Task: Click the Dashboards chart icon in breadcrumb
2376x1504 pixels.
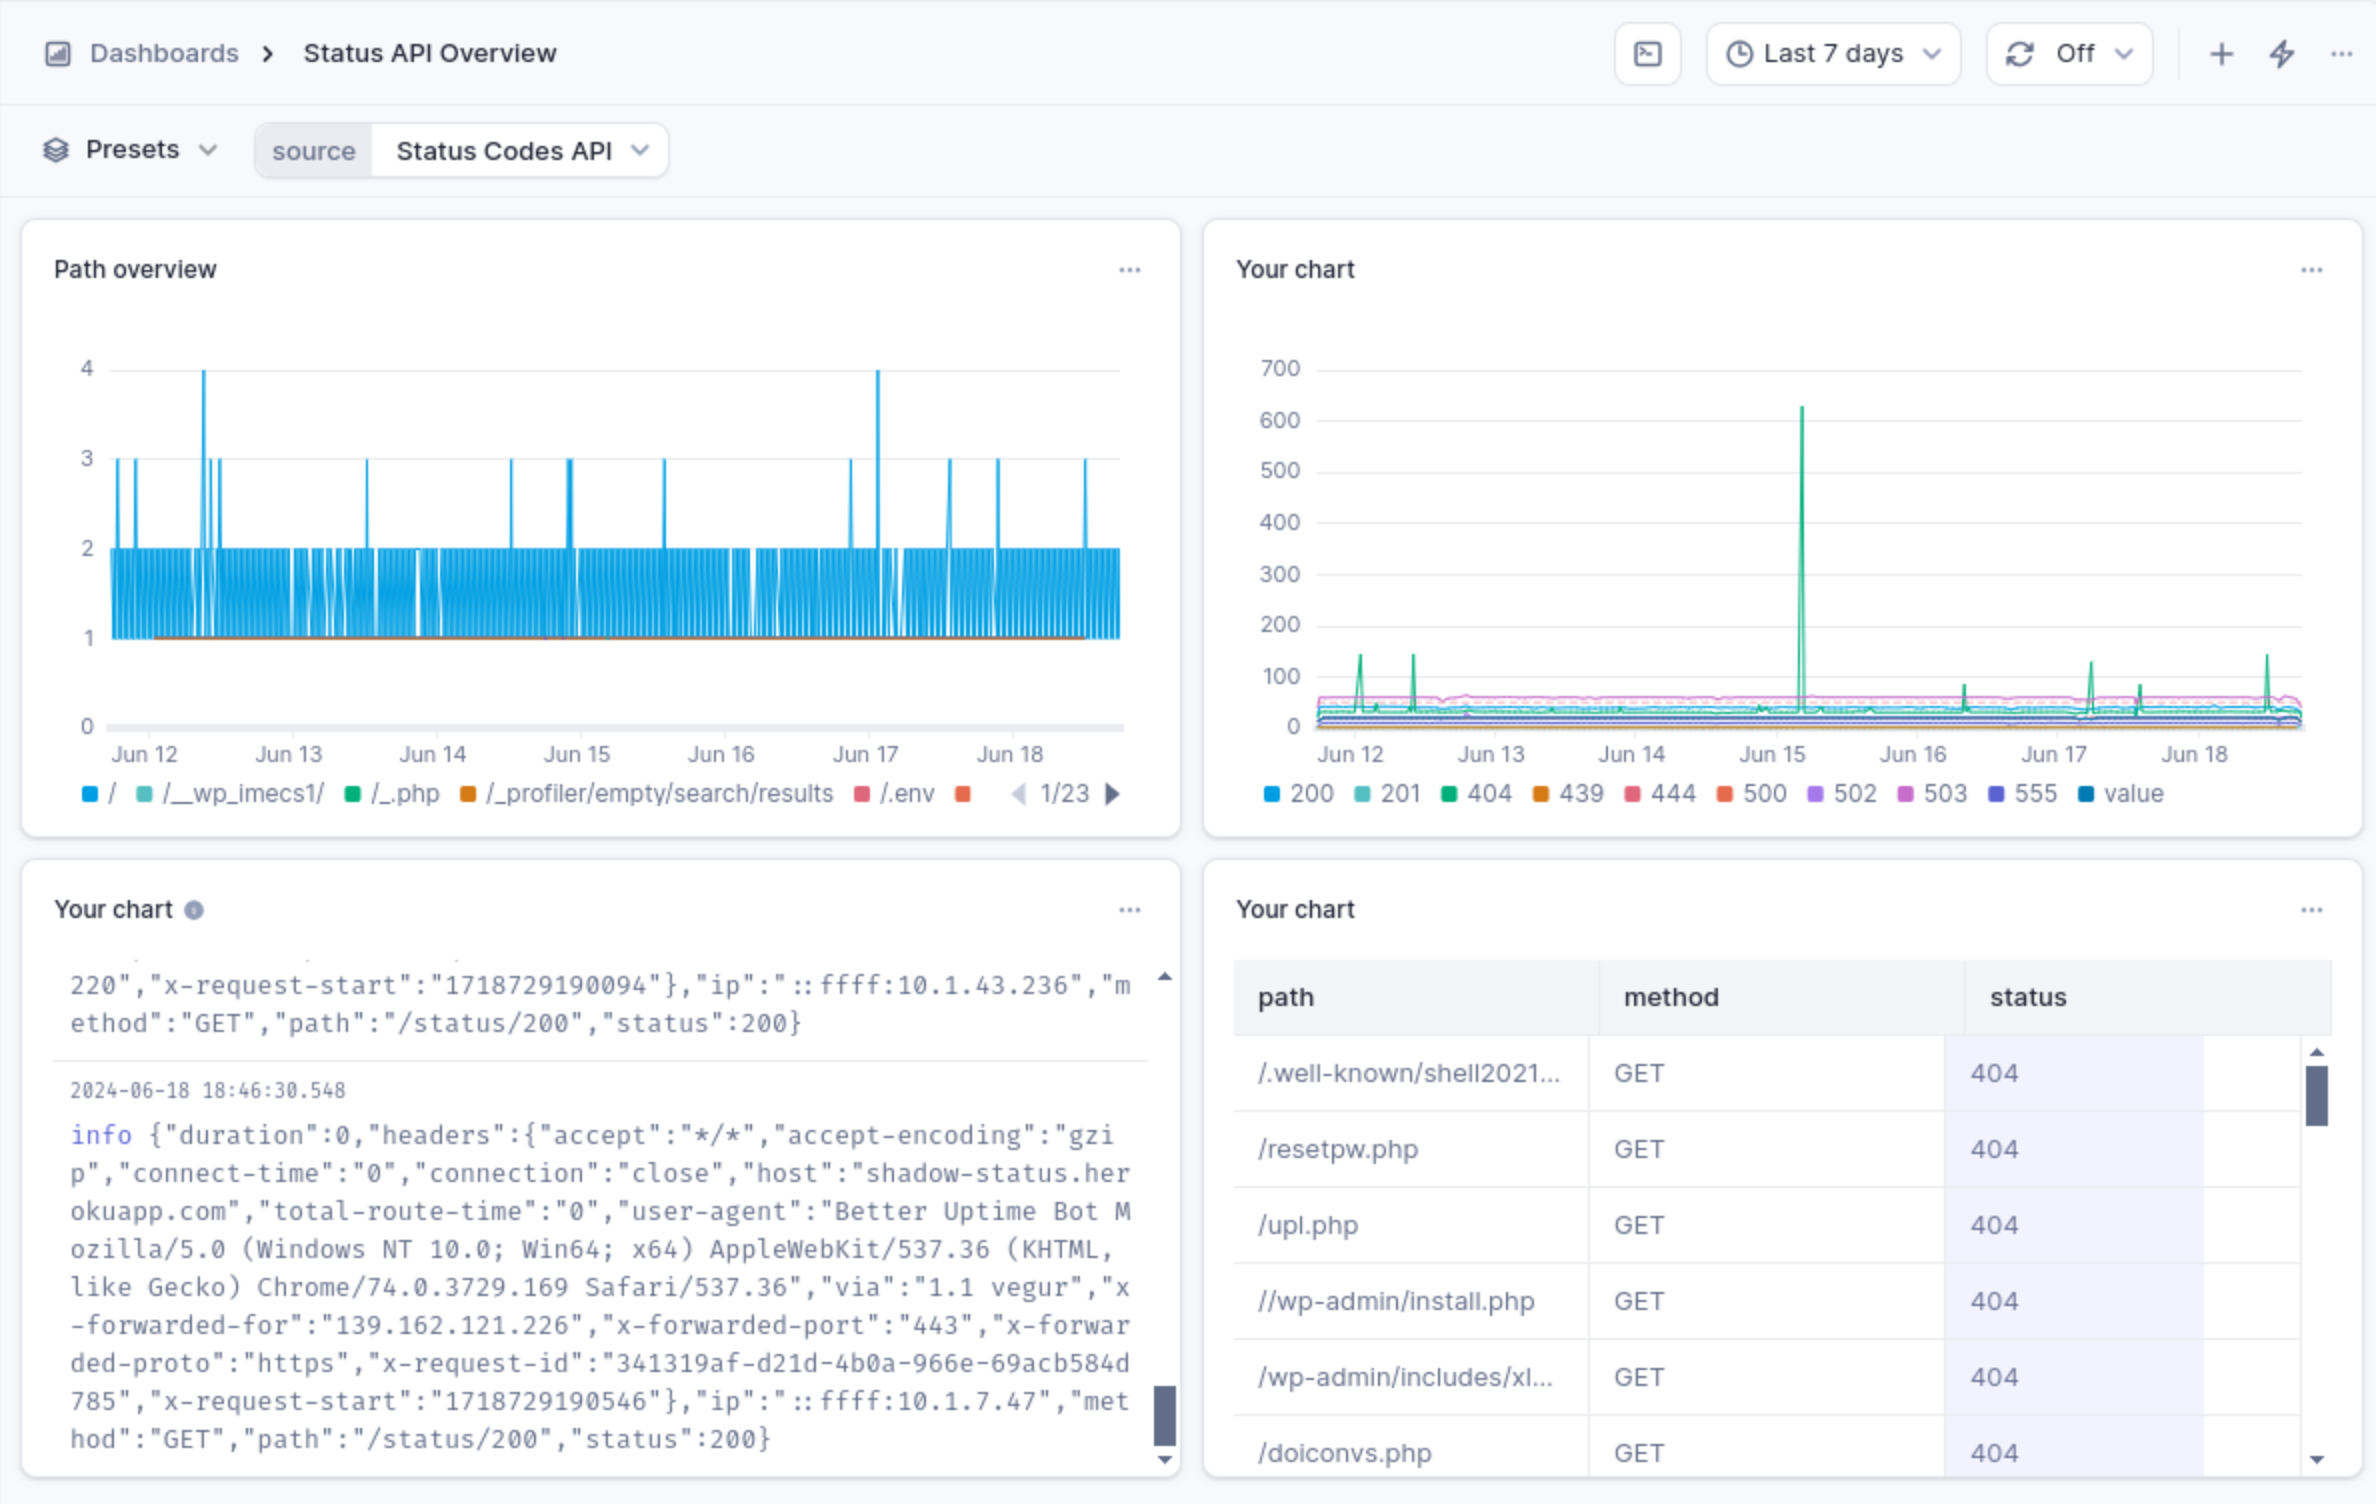Action: point(58,54)
